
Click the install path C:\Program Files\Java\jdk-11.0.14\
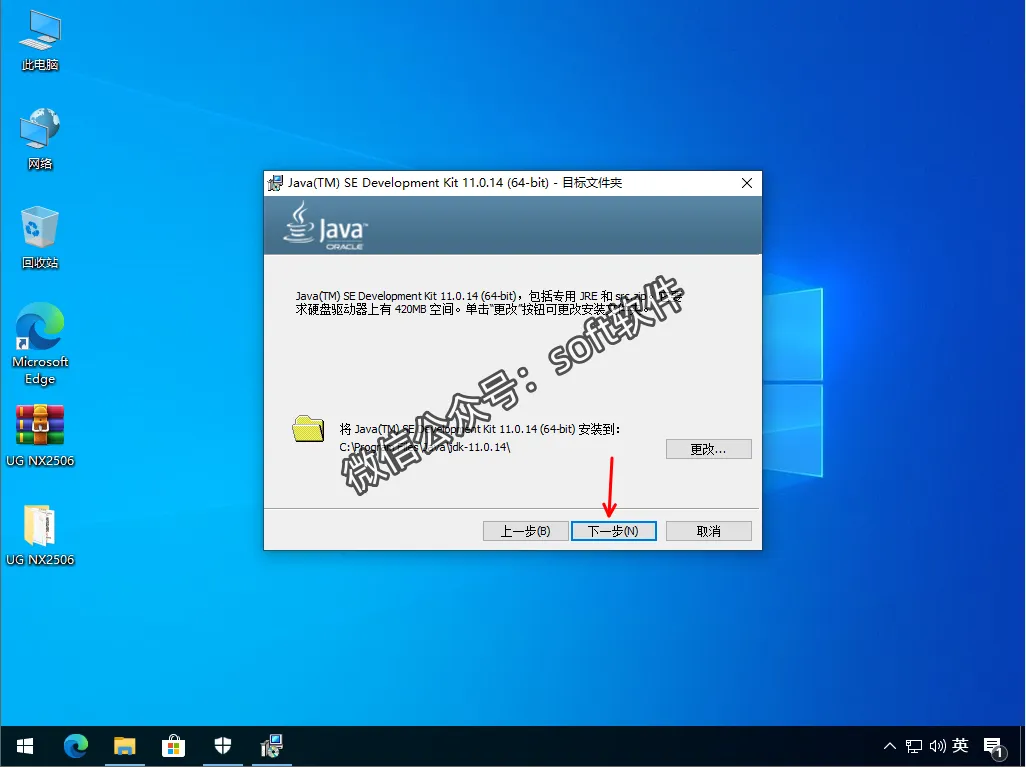(425, 447)
